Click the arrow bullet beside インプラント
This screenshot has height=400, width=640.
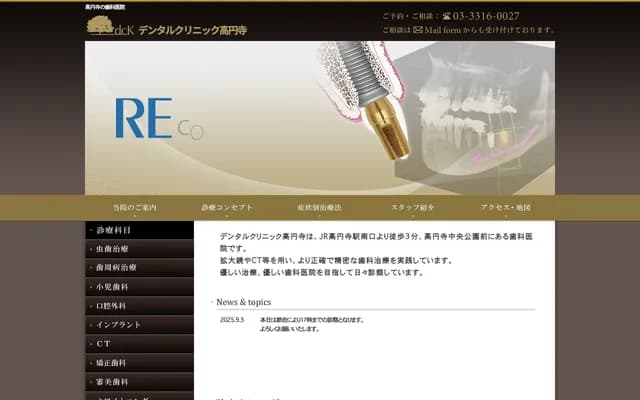[x=91, y=325]
